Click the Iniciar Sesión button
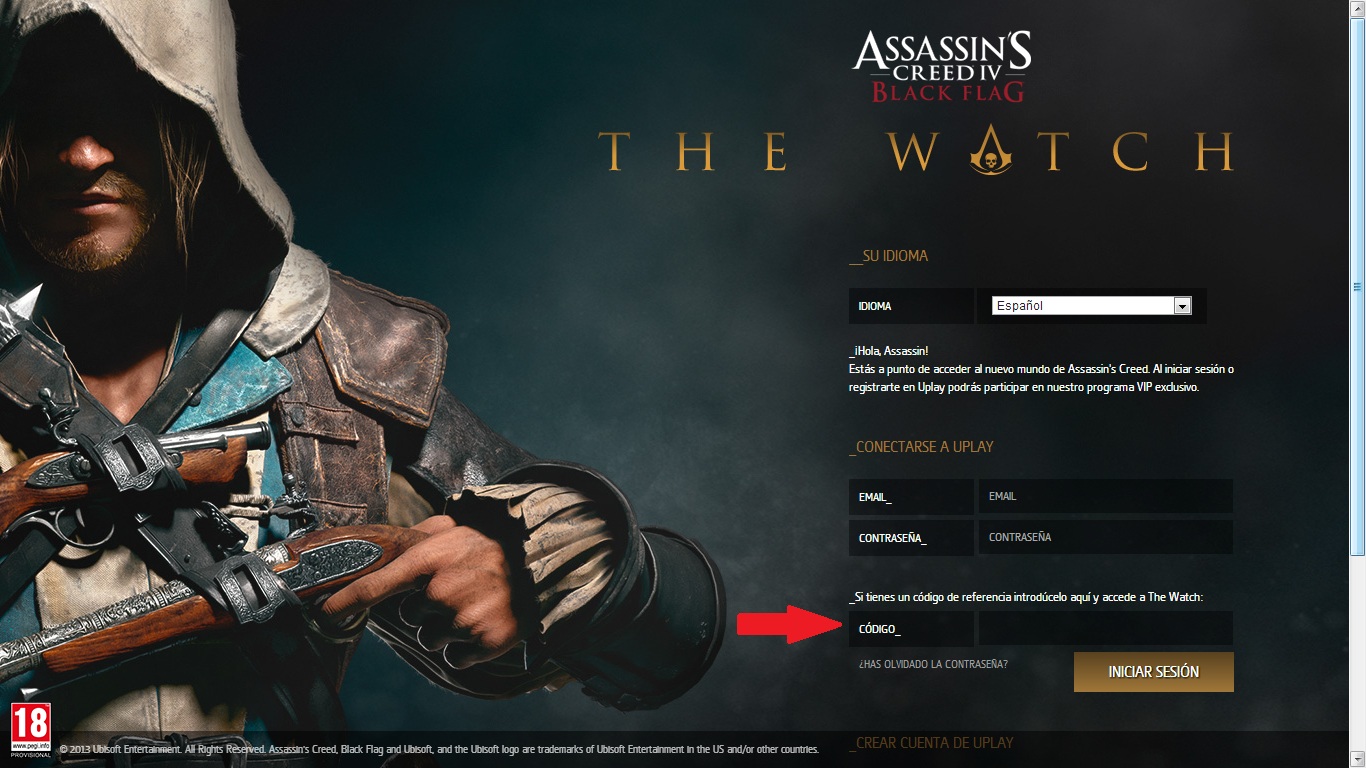1366x768 pixels. 1154,672
